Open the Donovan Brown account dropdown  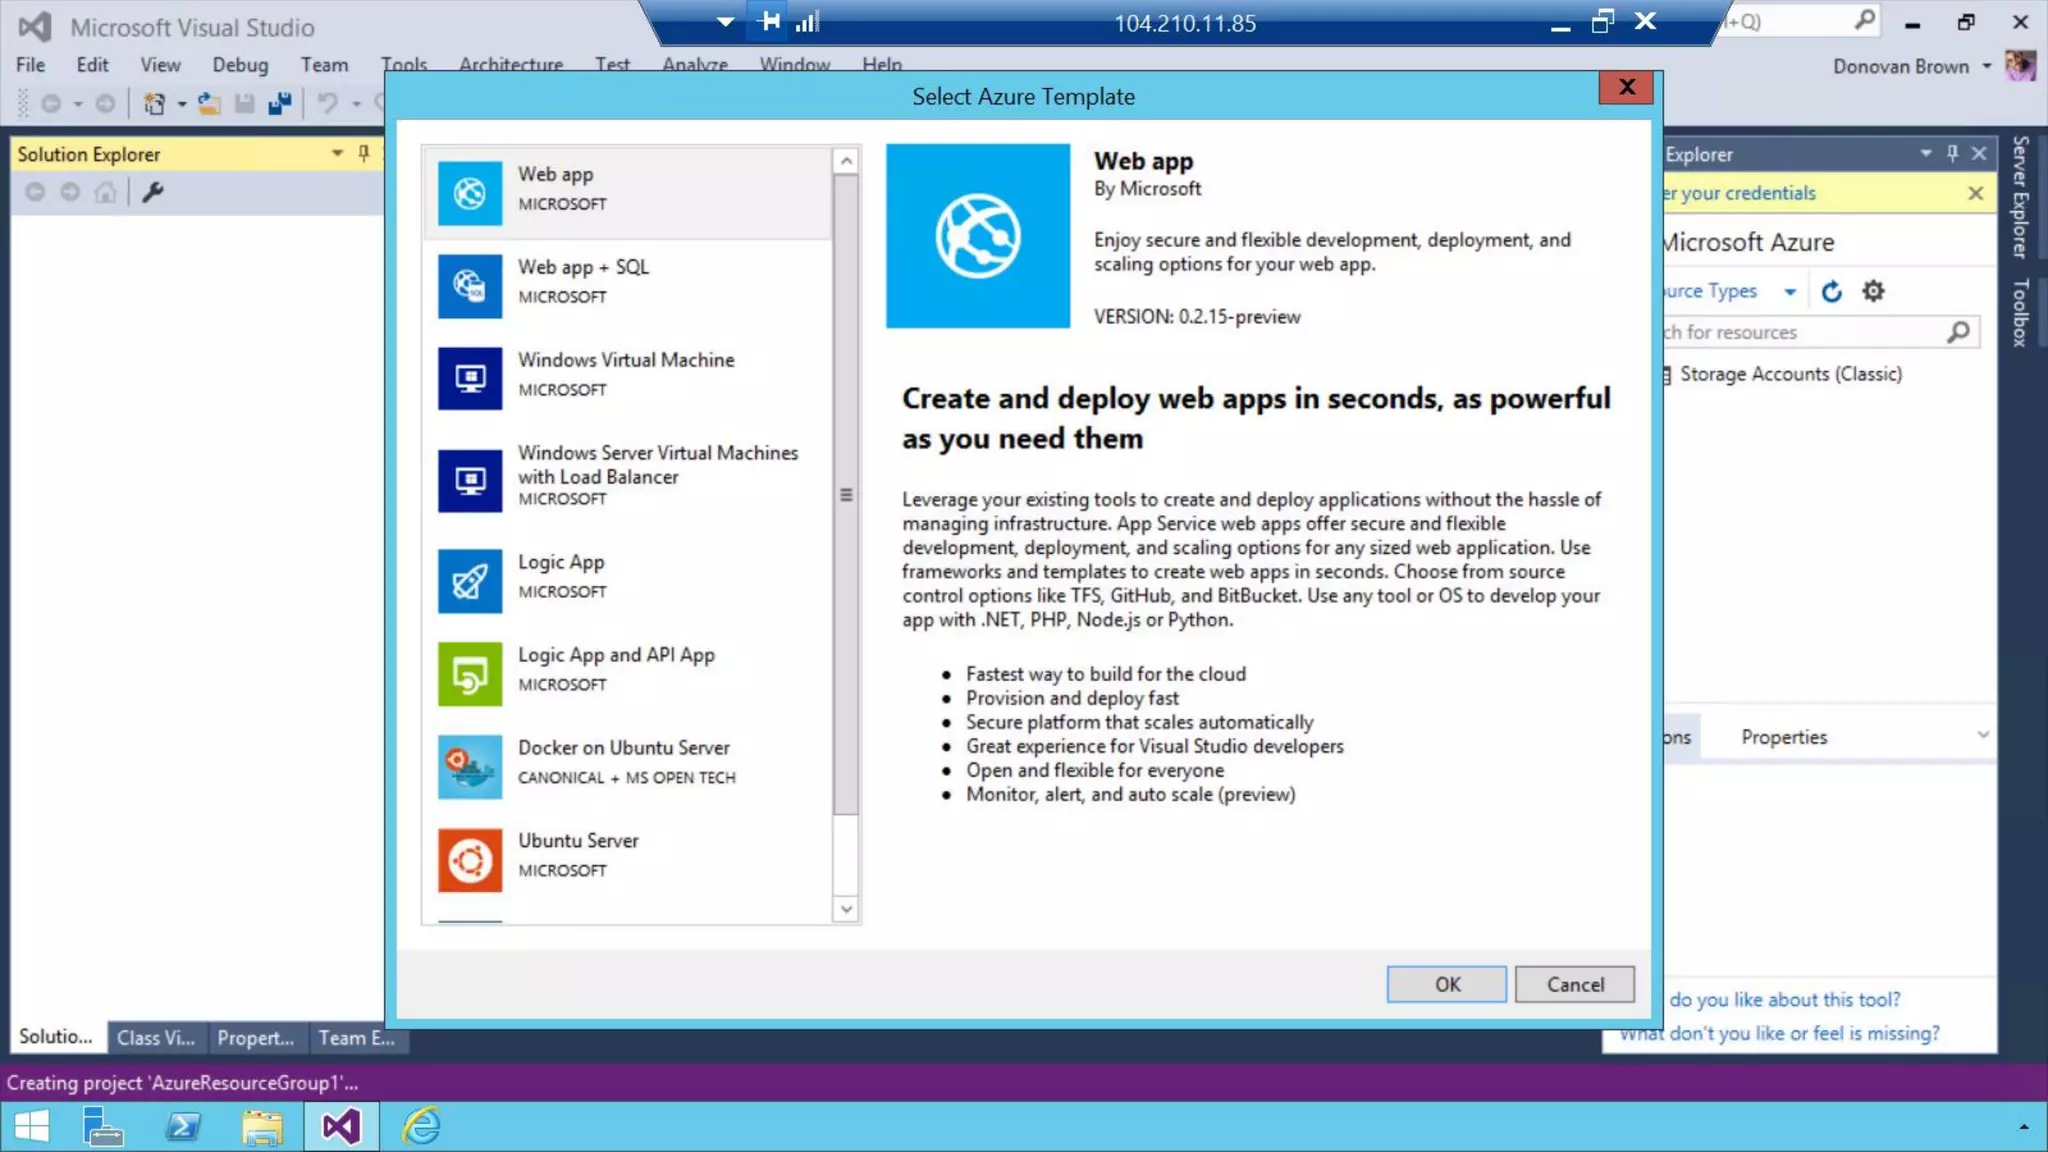click(x=1987, y=66)
